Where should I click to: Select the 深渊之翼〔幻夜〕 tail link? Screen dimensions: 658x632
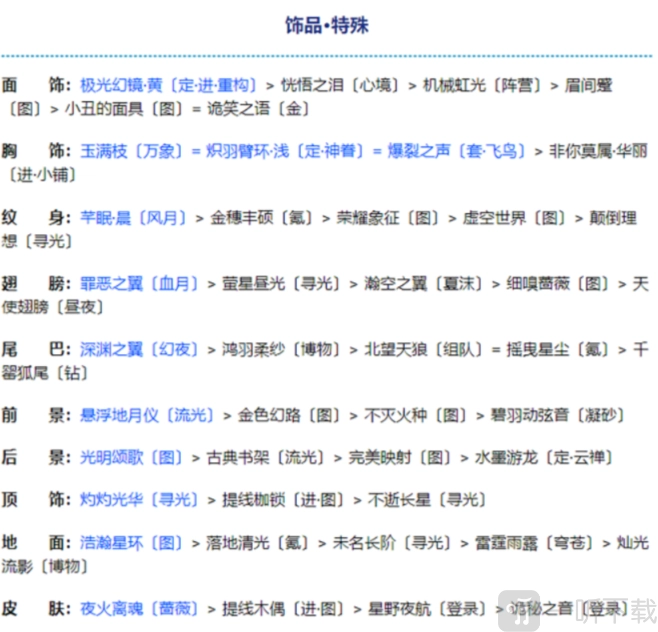pyautogui.click(x=139, y=349)
